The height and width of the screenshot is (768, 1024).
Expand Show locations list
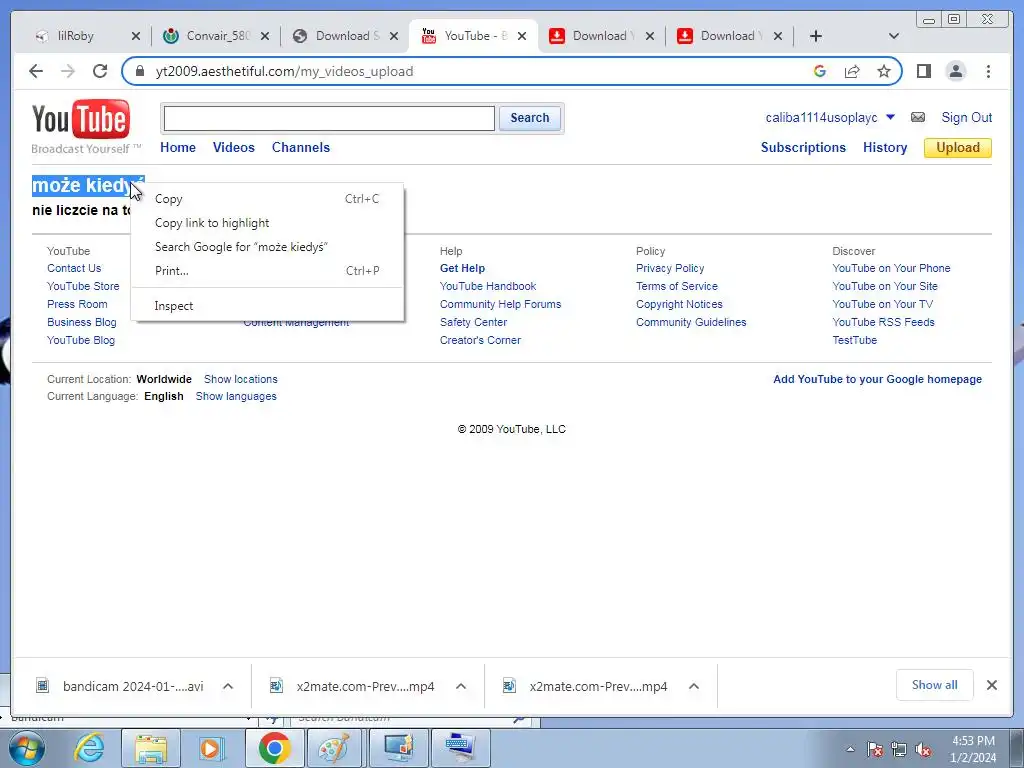click(x=240, y=379)
